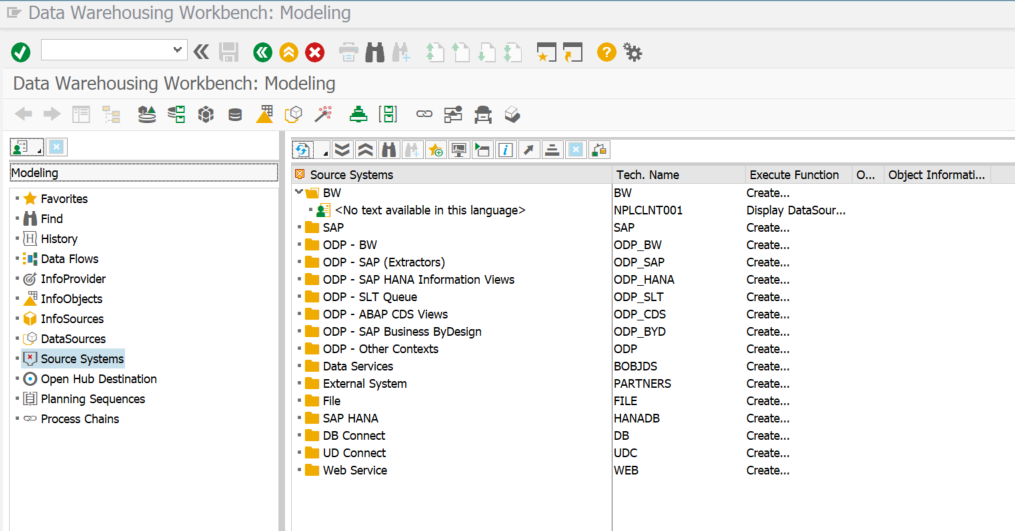This screenshot has width=1015, height=531.
Task: Select InfoProvider in the Modeling navigation
Action: (73, 279)
